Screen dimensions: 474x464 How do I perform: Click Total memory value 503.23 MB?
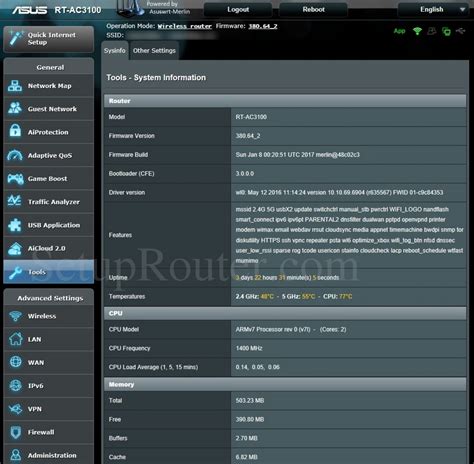250,401
